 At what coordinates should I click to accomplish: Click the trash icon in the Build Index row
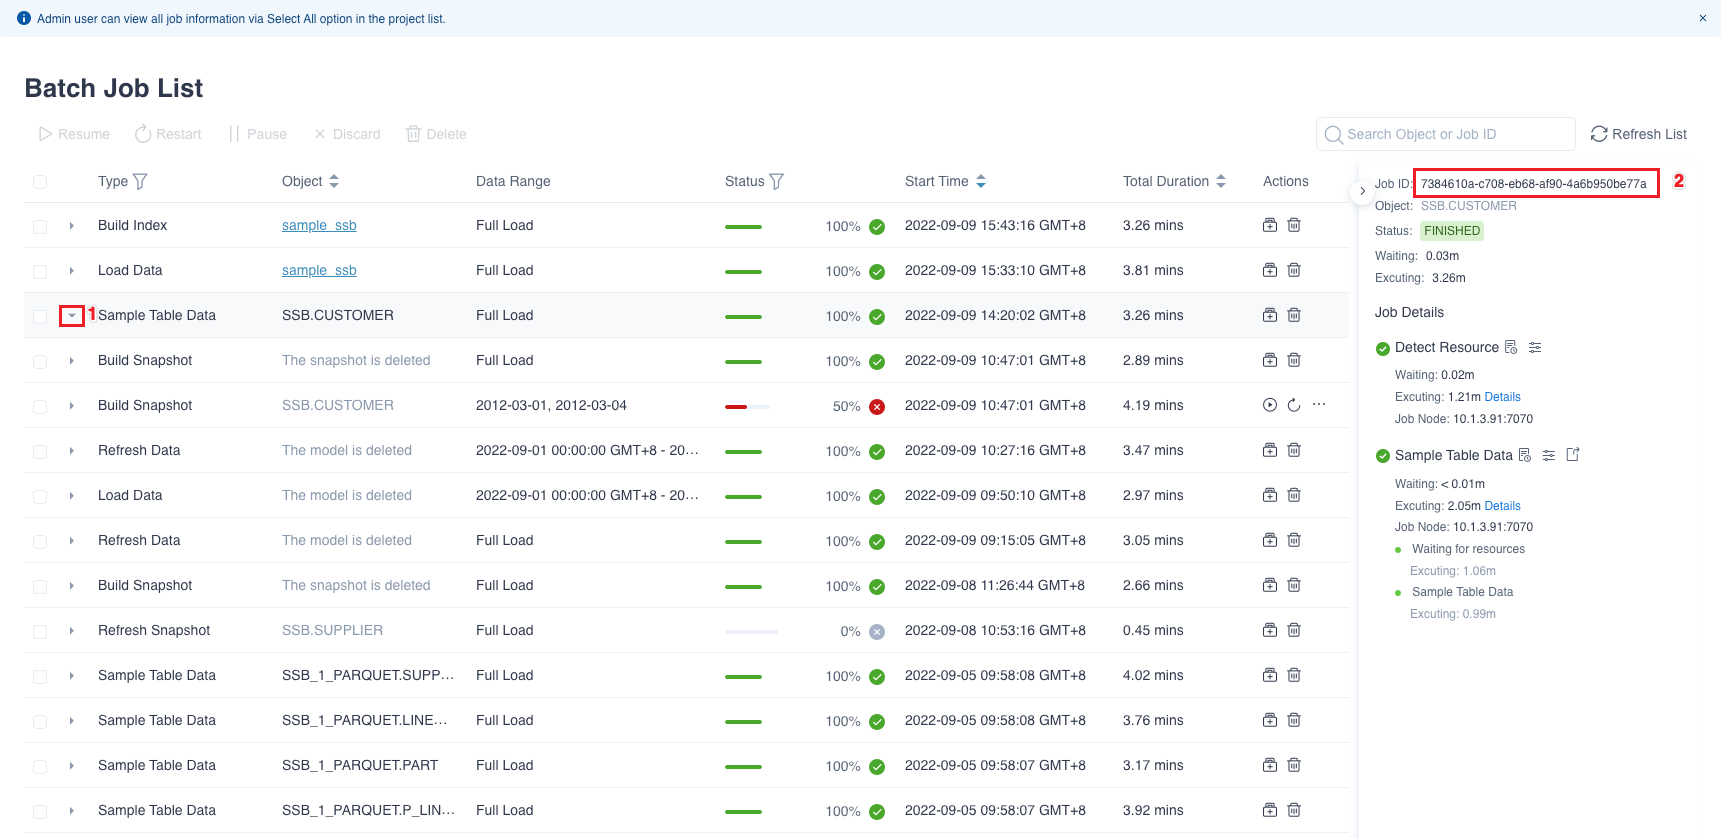click(x=1294, y=225)
